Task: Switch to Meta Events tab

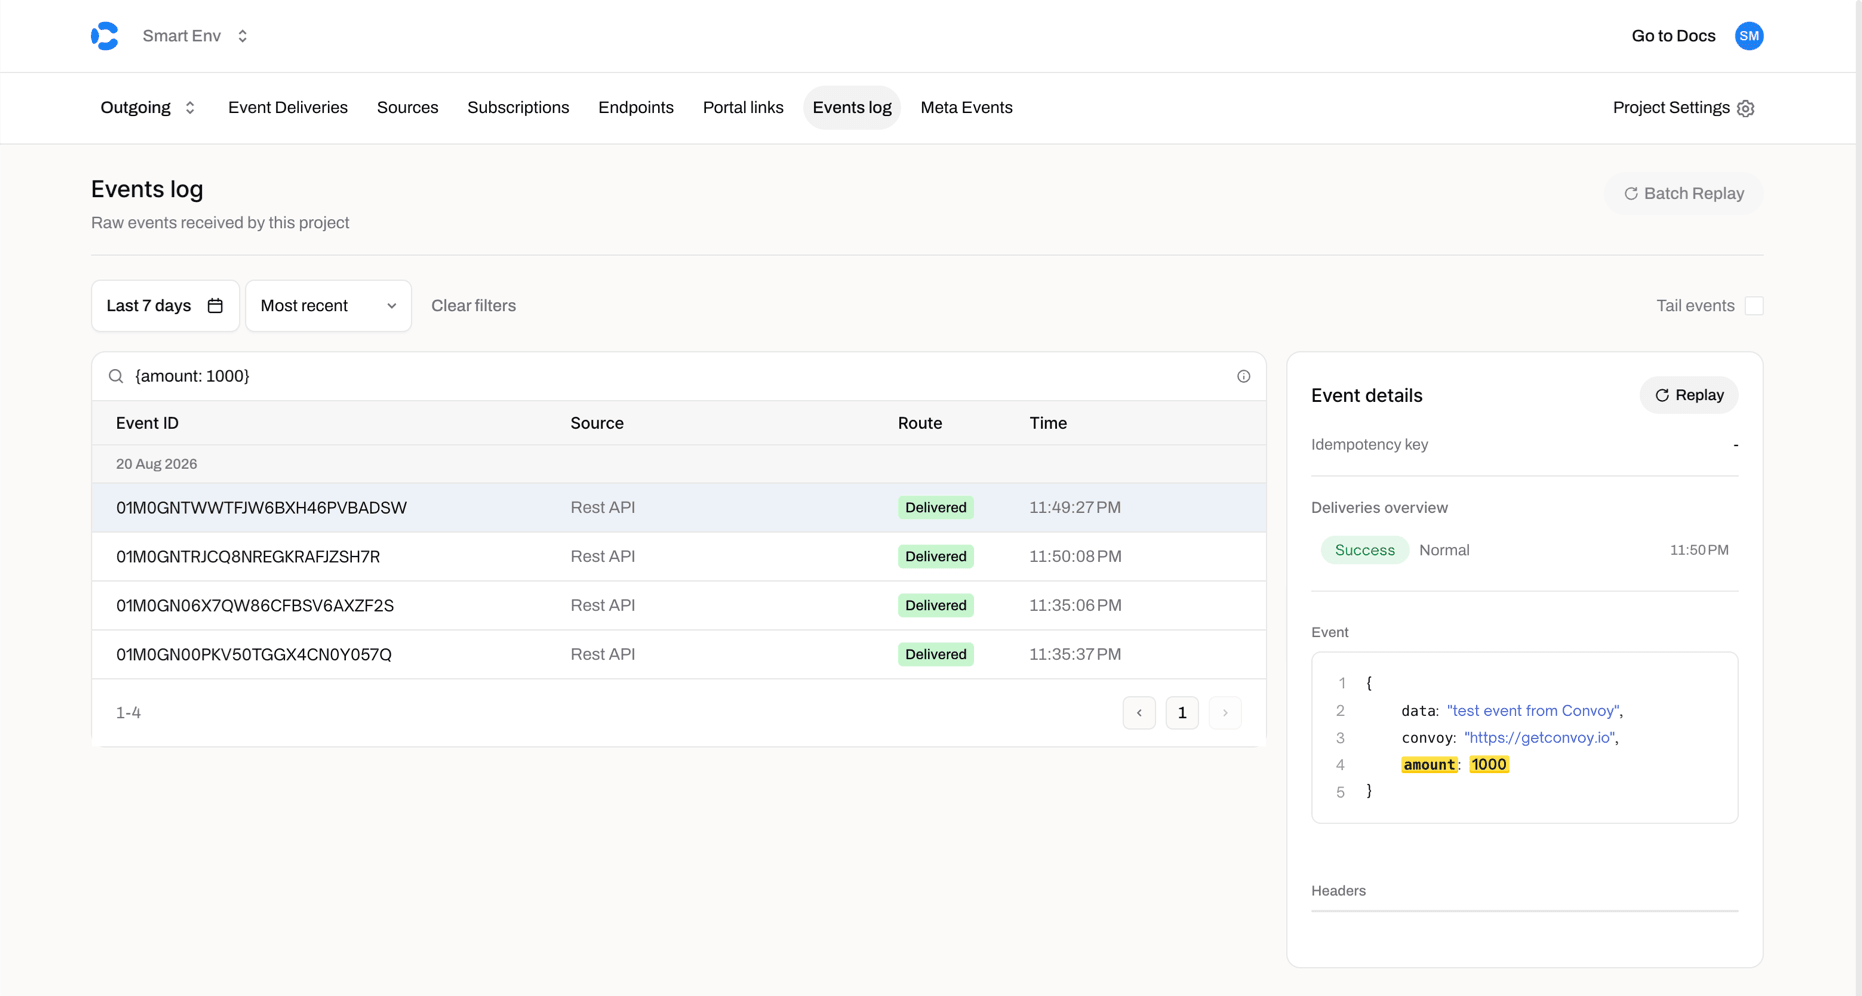Action: [966, 108]
